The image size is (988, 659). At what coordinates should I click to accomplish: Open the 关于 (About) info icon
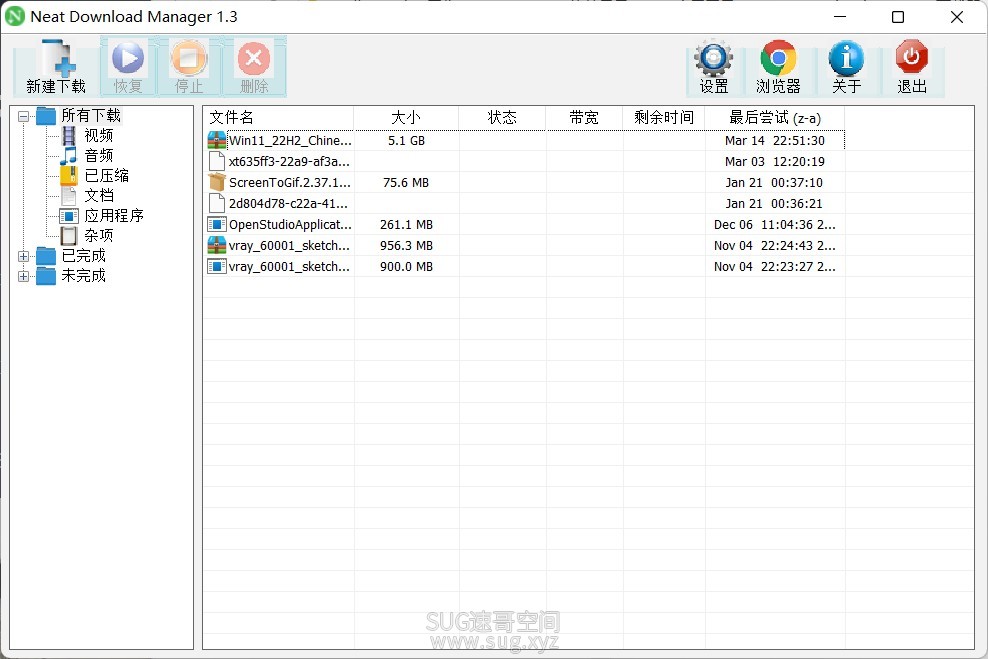[x=846, y=58]
